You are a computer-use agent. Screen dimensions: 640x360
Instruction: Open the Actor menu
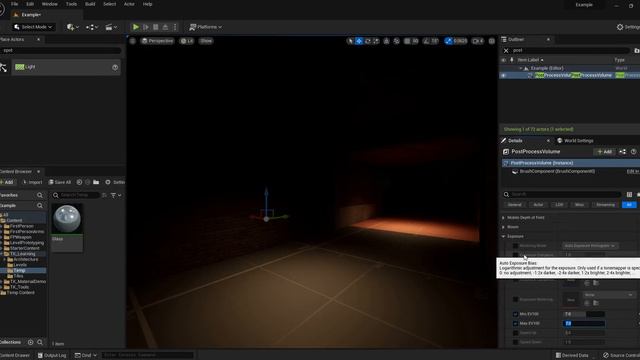tap(129, 4)
